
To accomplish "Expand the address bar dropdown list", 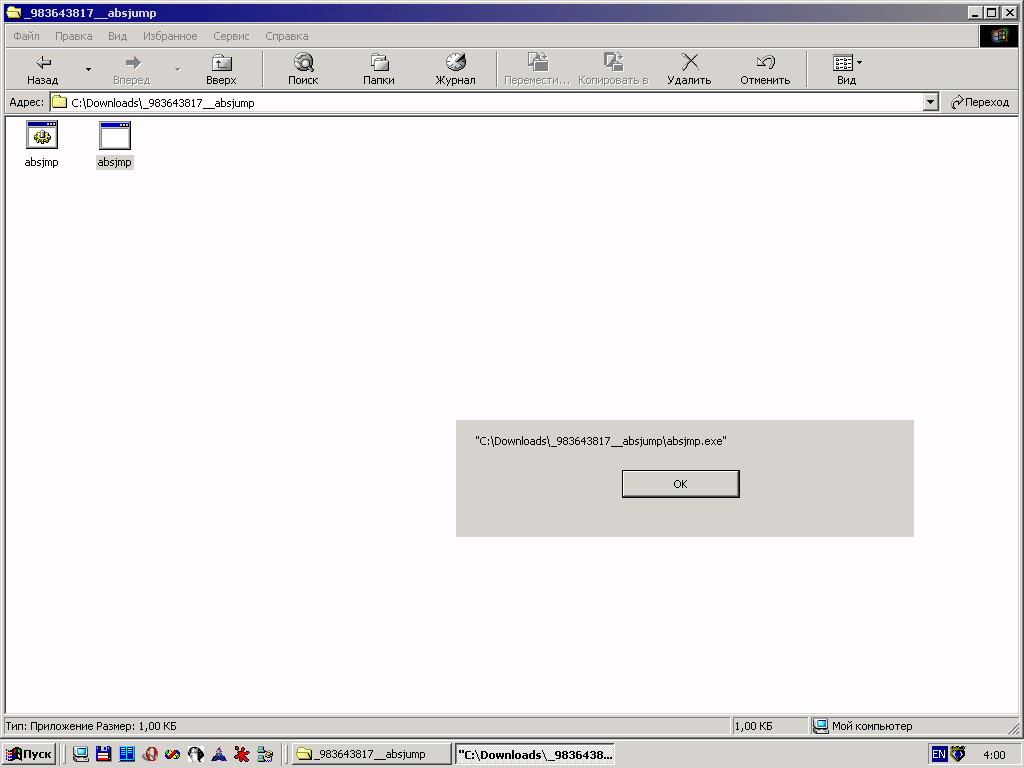I will pos(931,102).
